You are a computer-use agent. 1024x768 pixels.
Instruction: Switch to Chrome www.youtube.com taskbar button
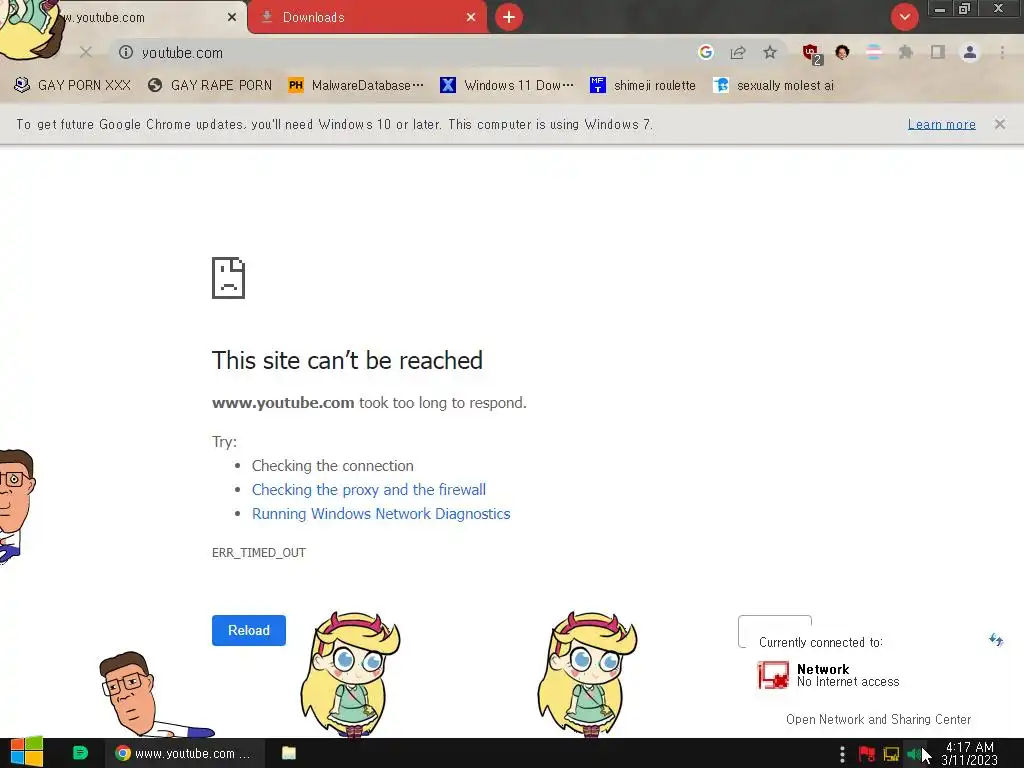pyautogui.click(x=184, y=753)
